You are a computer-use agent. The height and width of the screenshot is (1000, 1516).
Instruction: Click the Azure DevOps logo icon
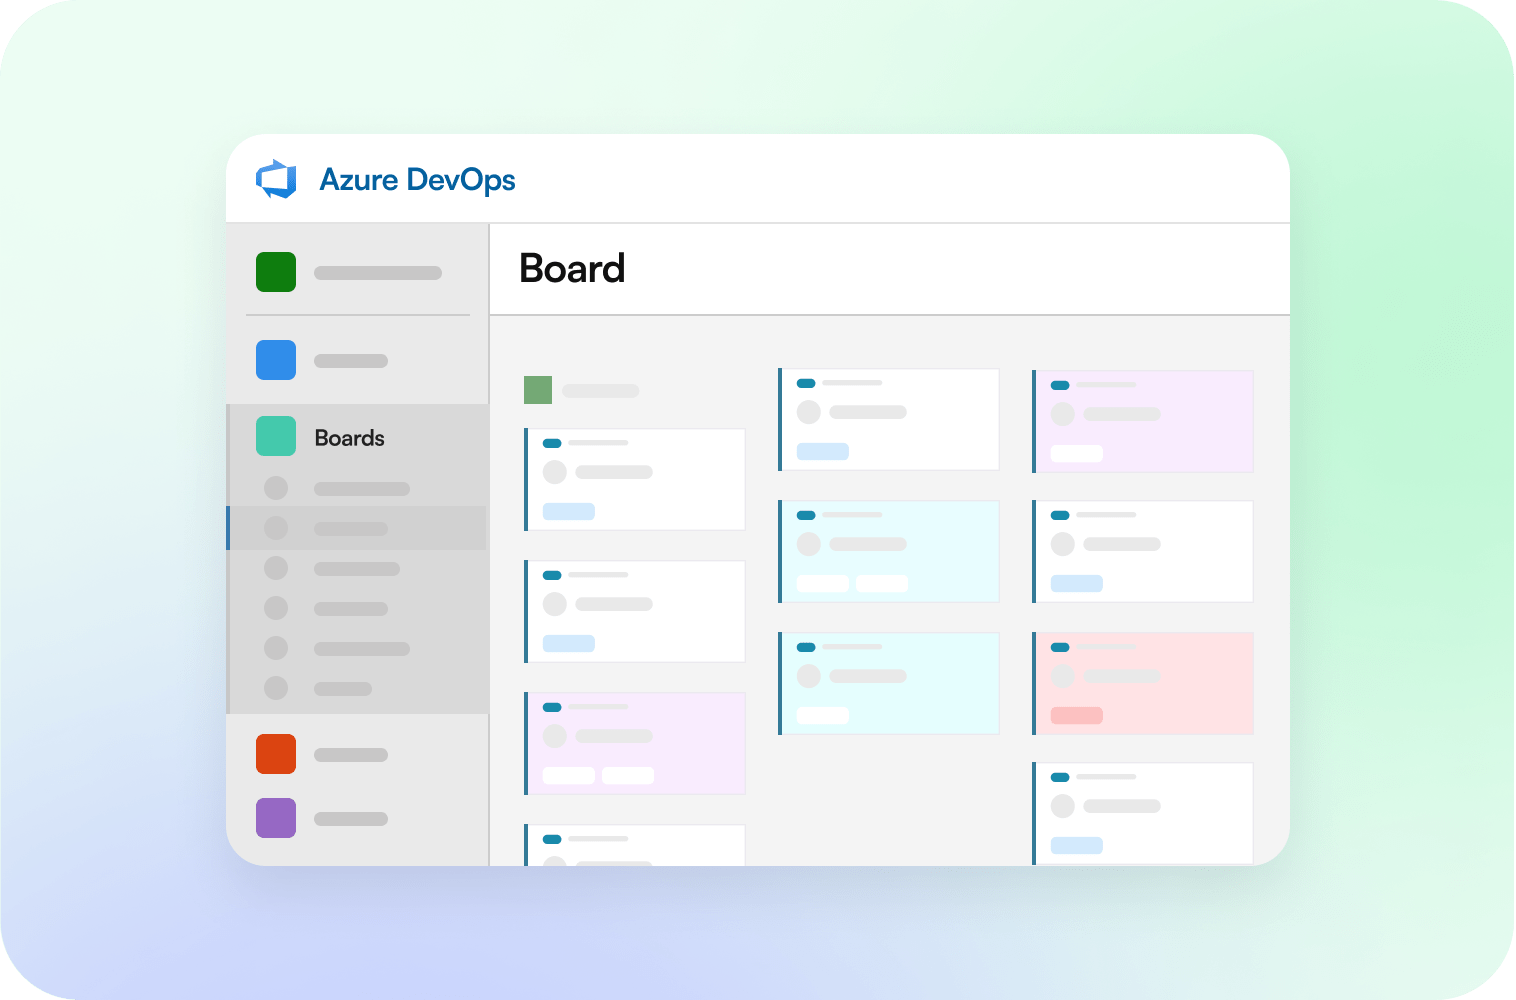[x=276, y=179]
